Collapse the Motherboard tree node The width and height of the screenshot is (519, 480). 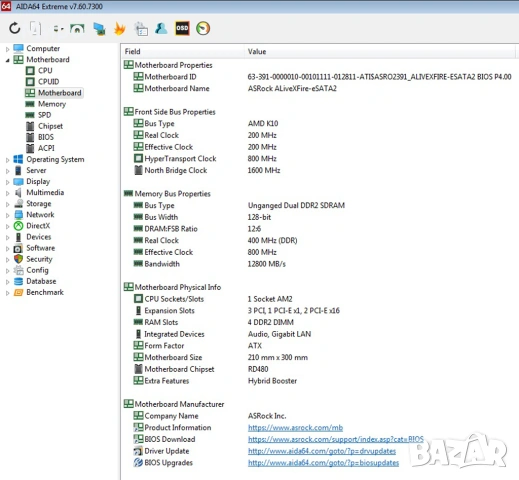click(x=7, y=60)
